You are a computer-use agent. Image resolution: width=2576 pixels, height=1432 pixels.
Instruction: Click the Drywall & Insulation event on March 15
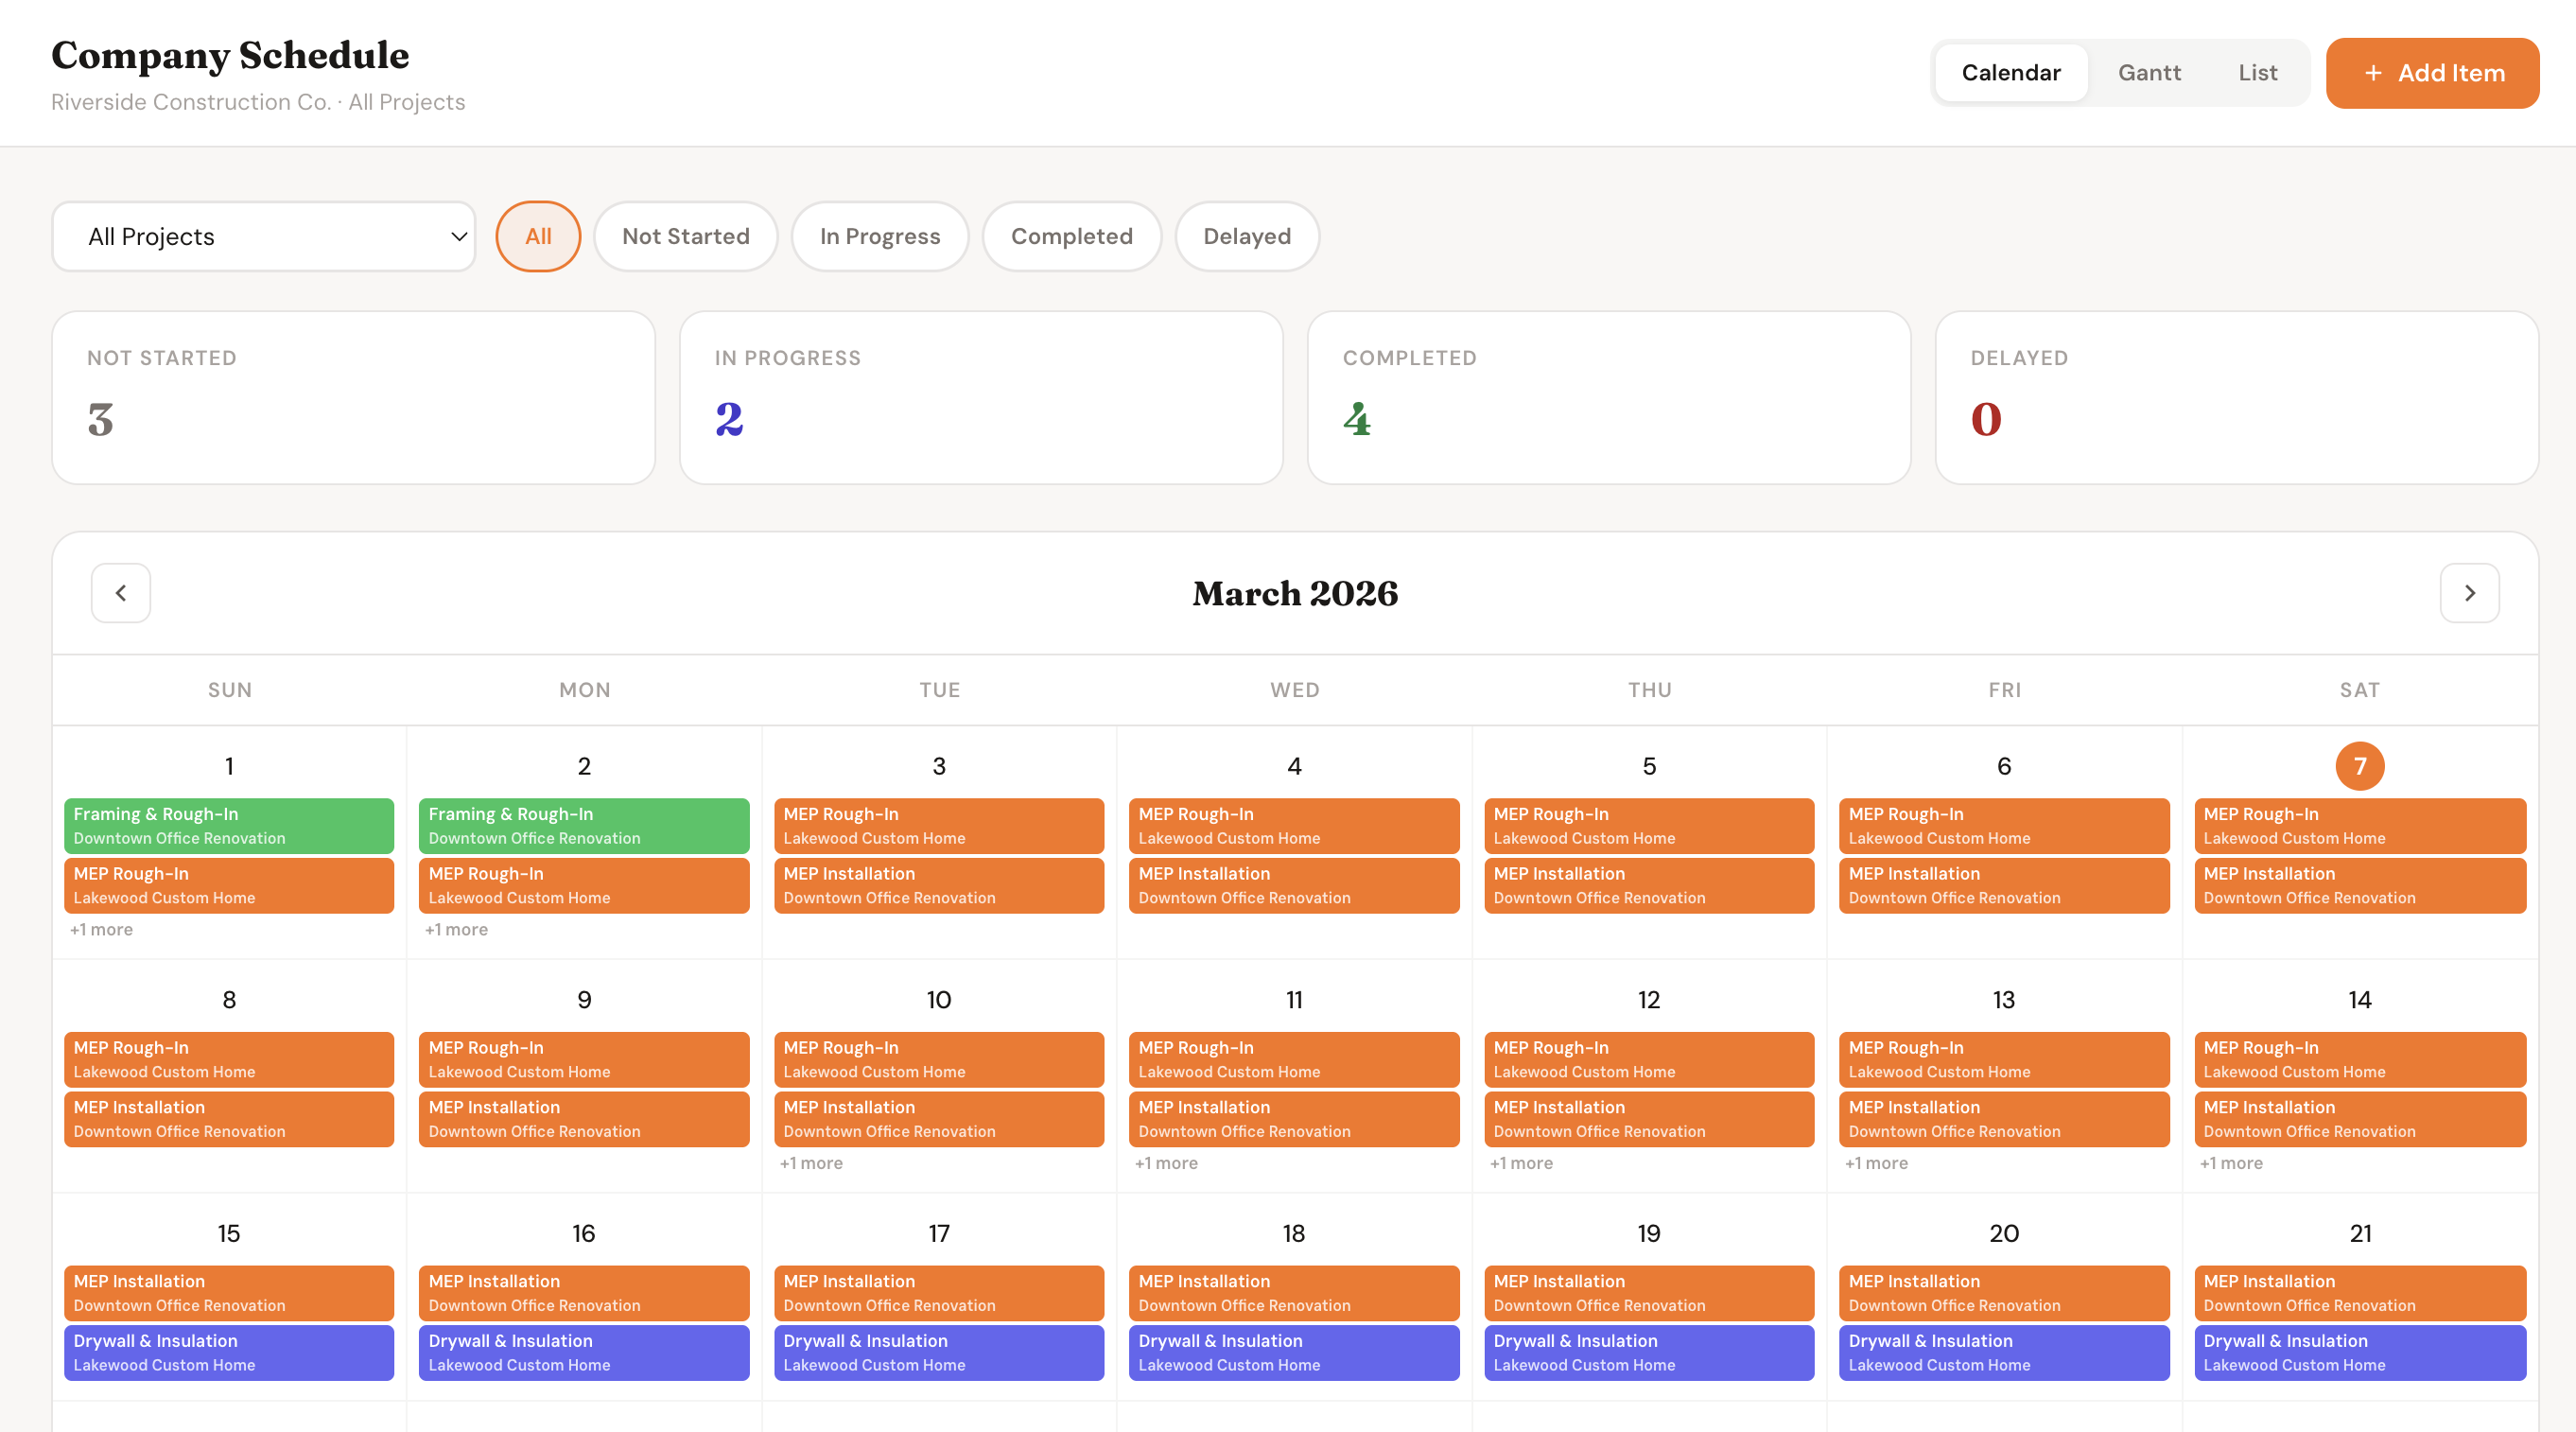(x=228, y=1352)
